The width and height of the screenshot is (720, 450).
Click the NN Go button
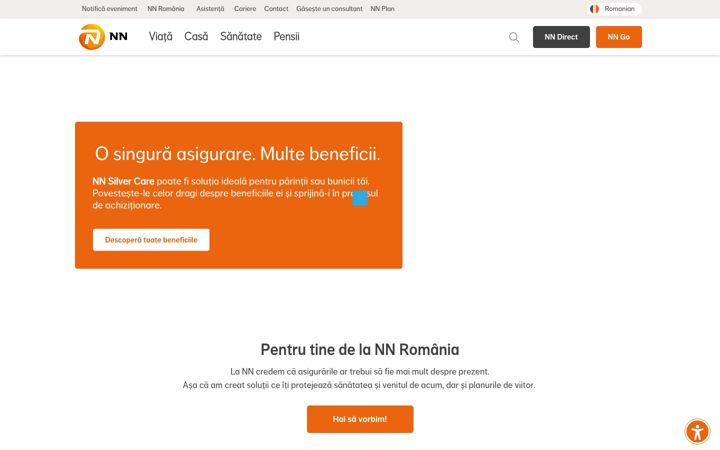(x=619, y=37)
